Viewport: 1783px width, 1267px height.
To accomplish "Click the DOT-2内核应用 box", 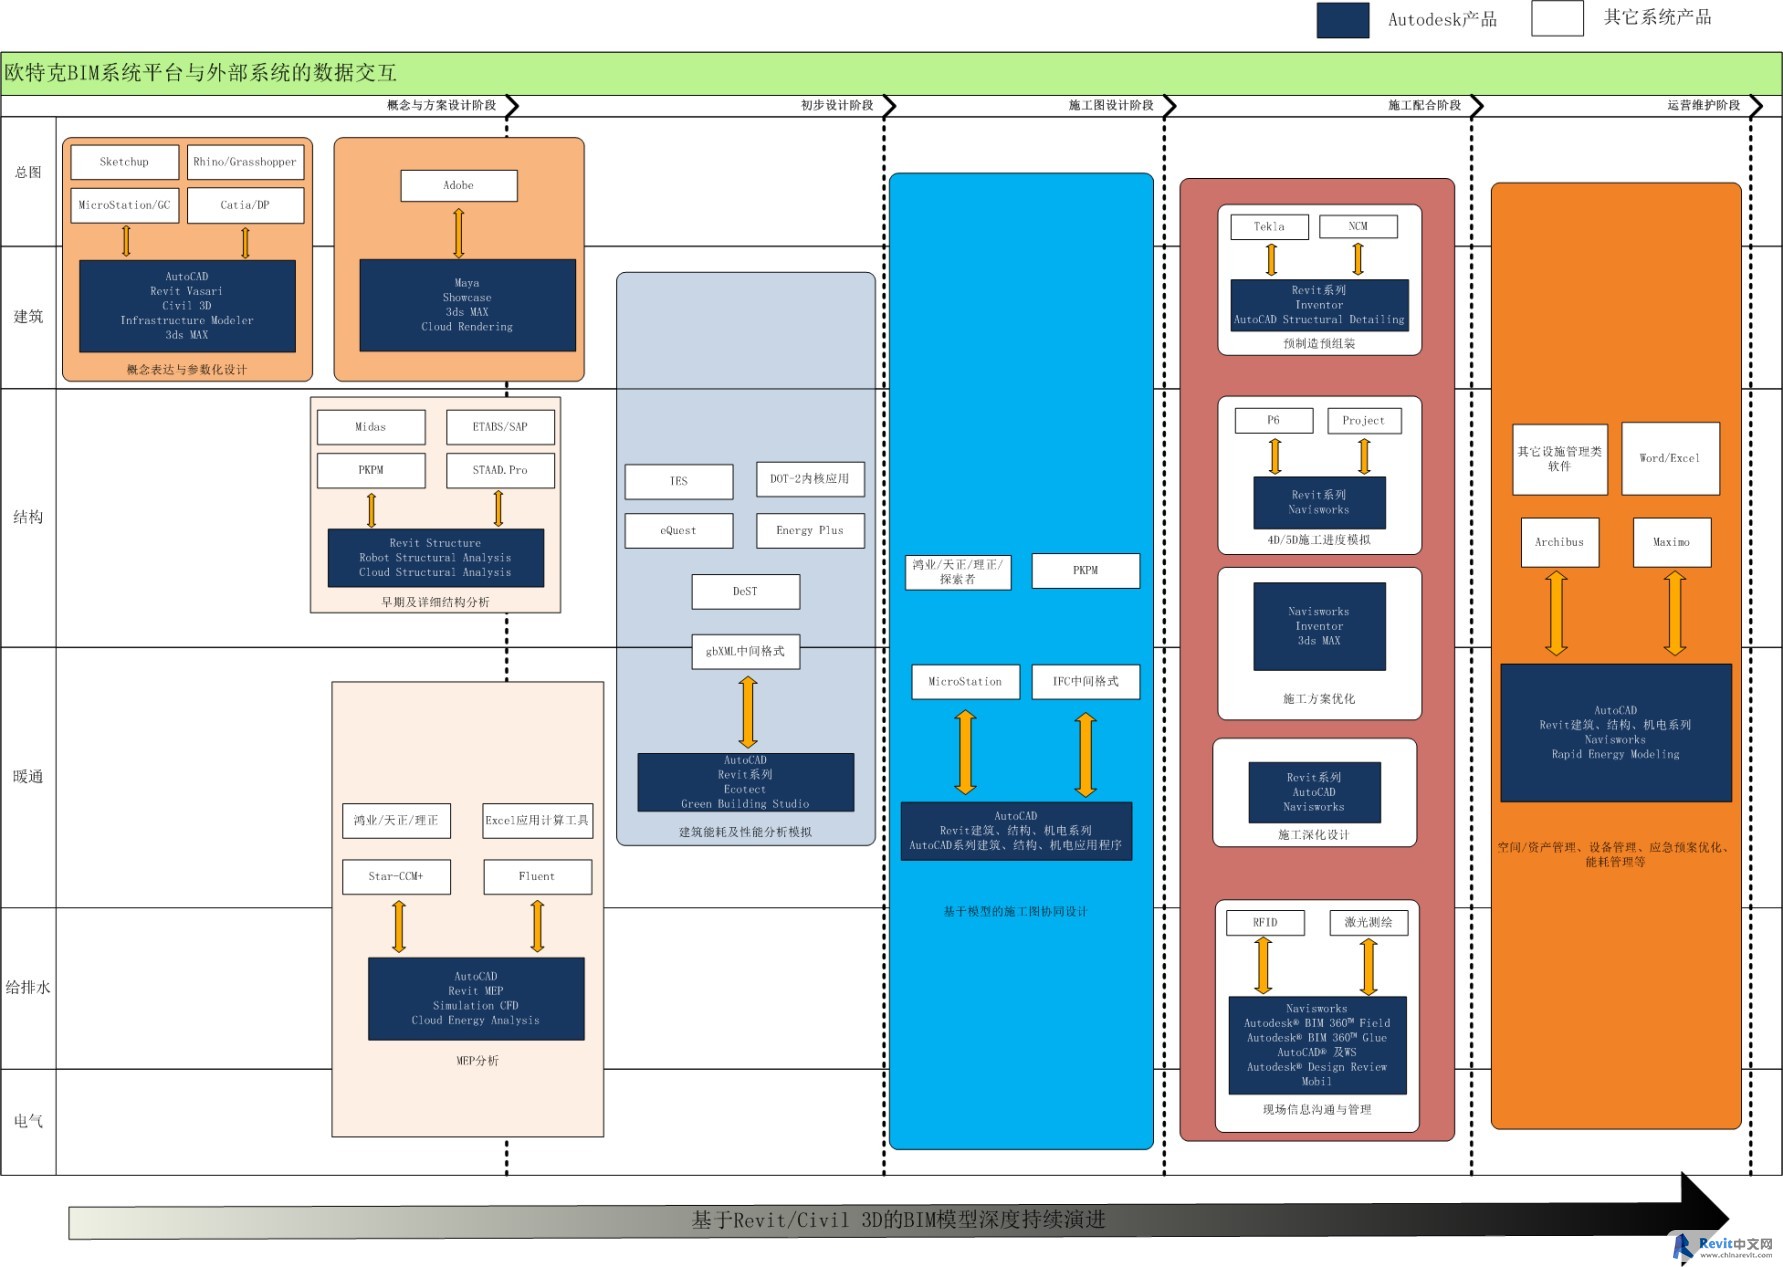I will click(810, 479).
